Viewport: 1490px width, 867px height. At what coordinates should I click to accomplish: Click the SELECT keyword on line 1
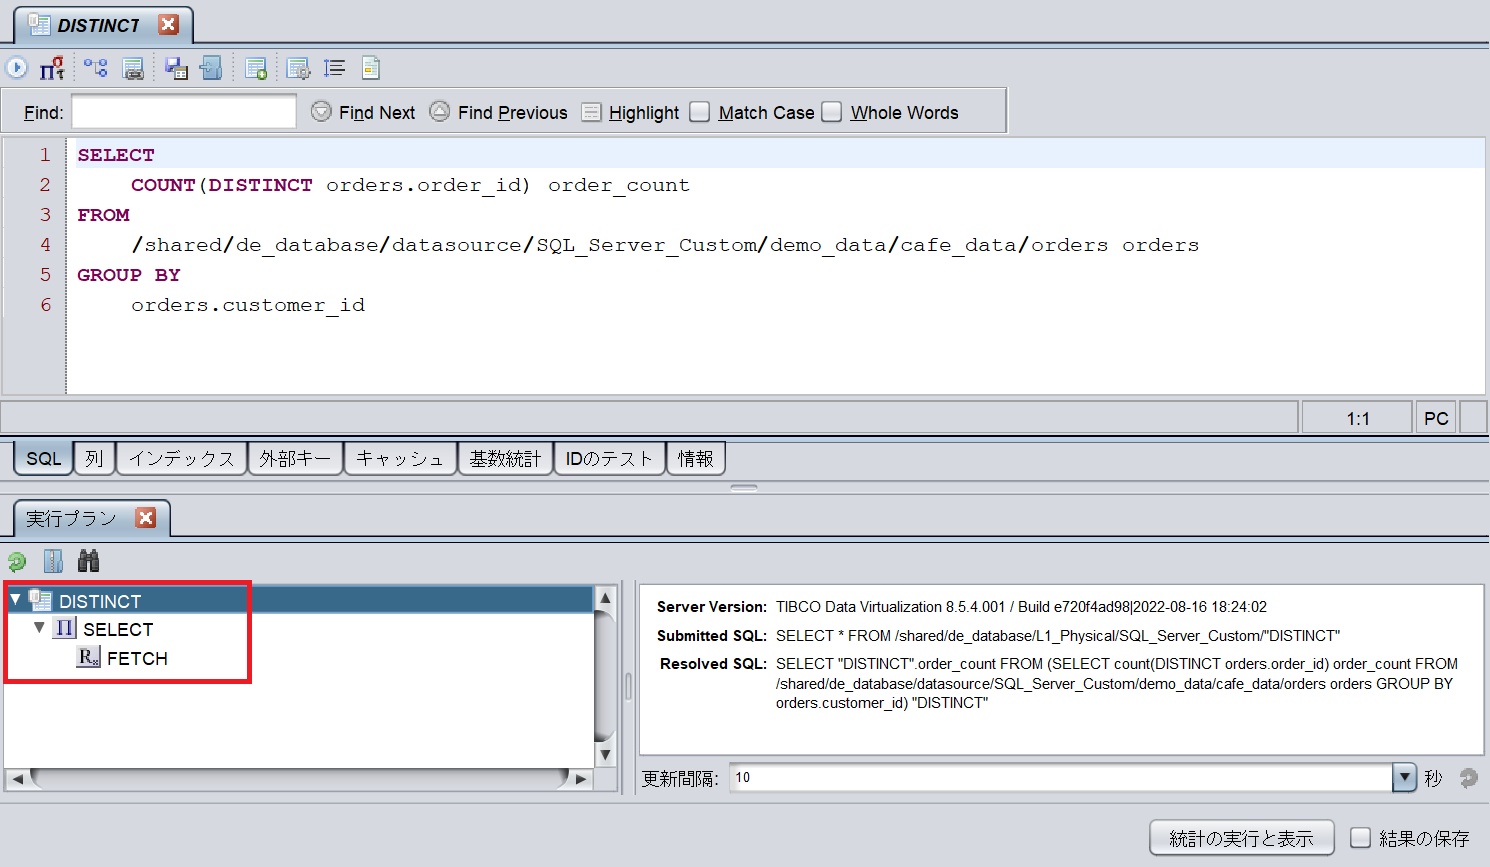coord(116,155)
